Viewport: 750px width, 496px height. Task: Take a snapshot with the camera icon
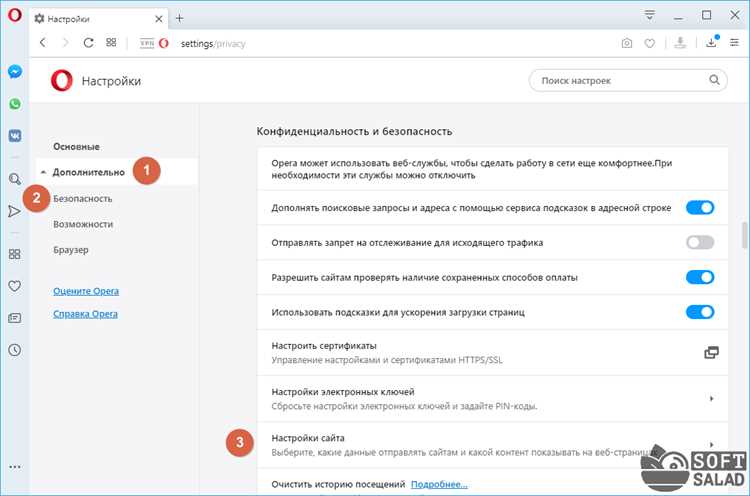click(x=627, y=43)
